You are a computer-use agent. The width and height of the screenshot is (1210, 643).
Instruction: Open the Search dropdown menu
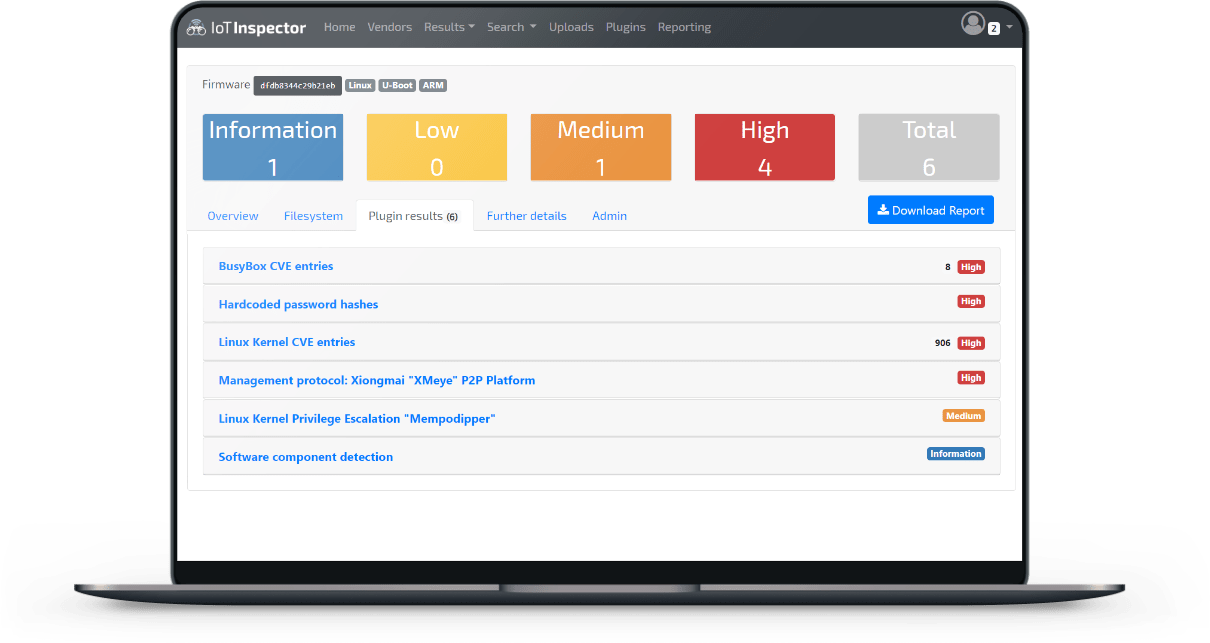point(511,27)
